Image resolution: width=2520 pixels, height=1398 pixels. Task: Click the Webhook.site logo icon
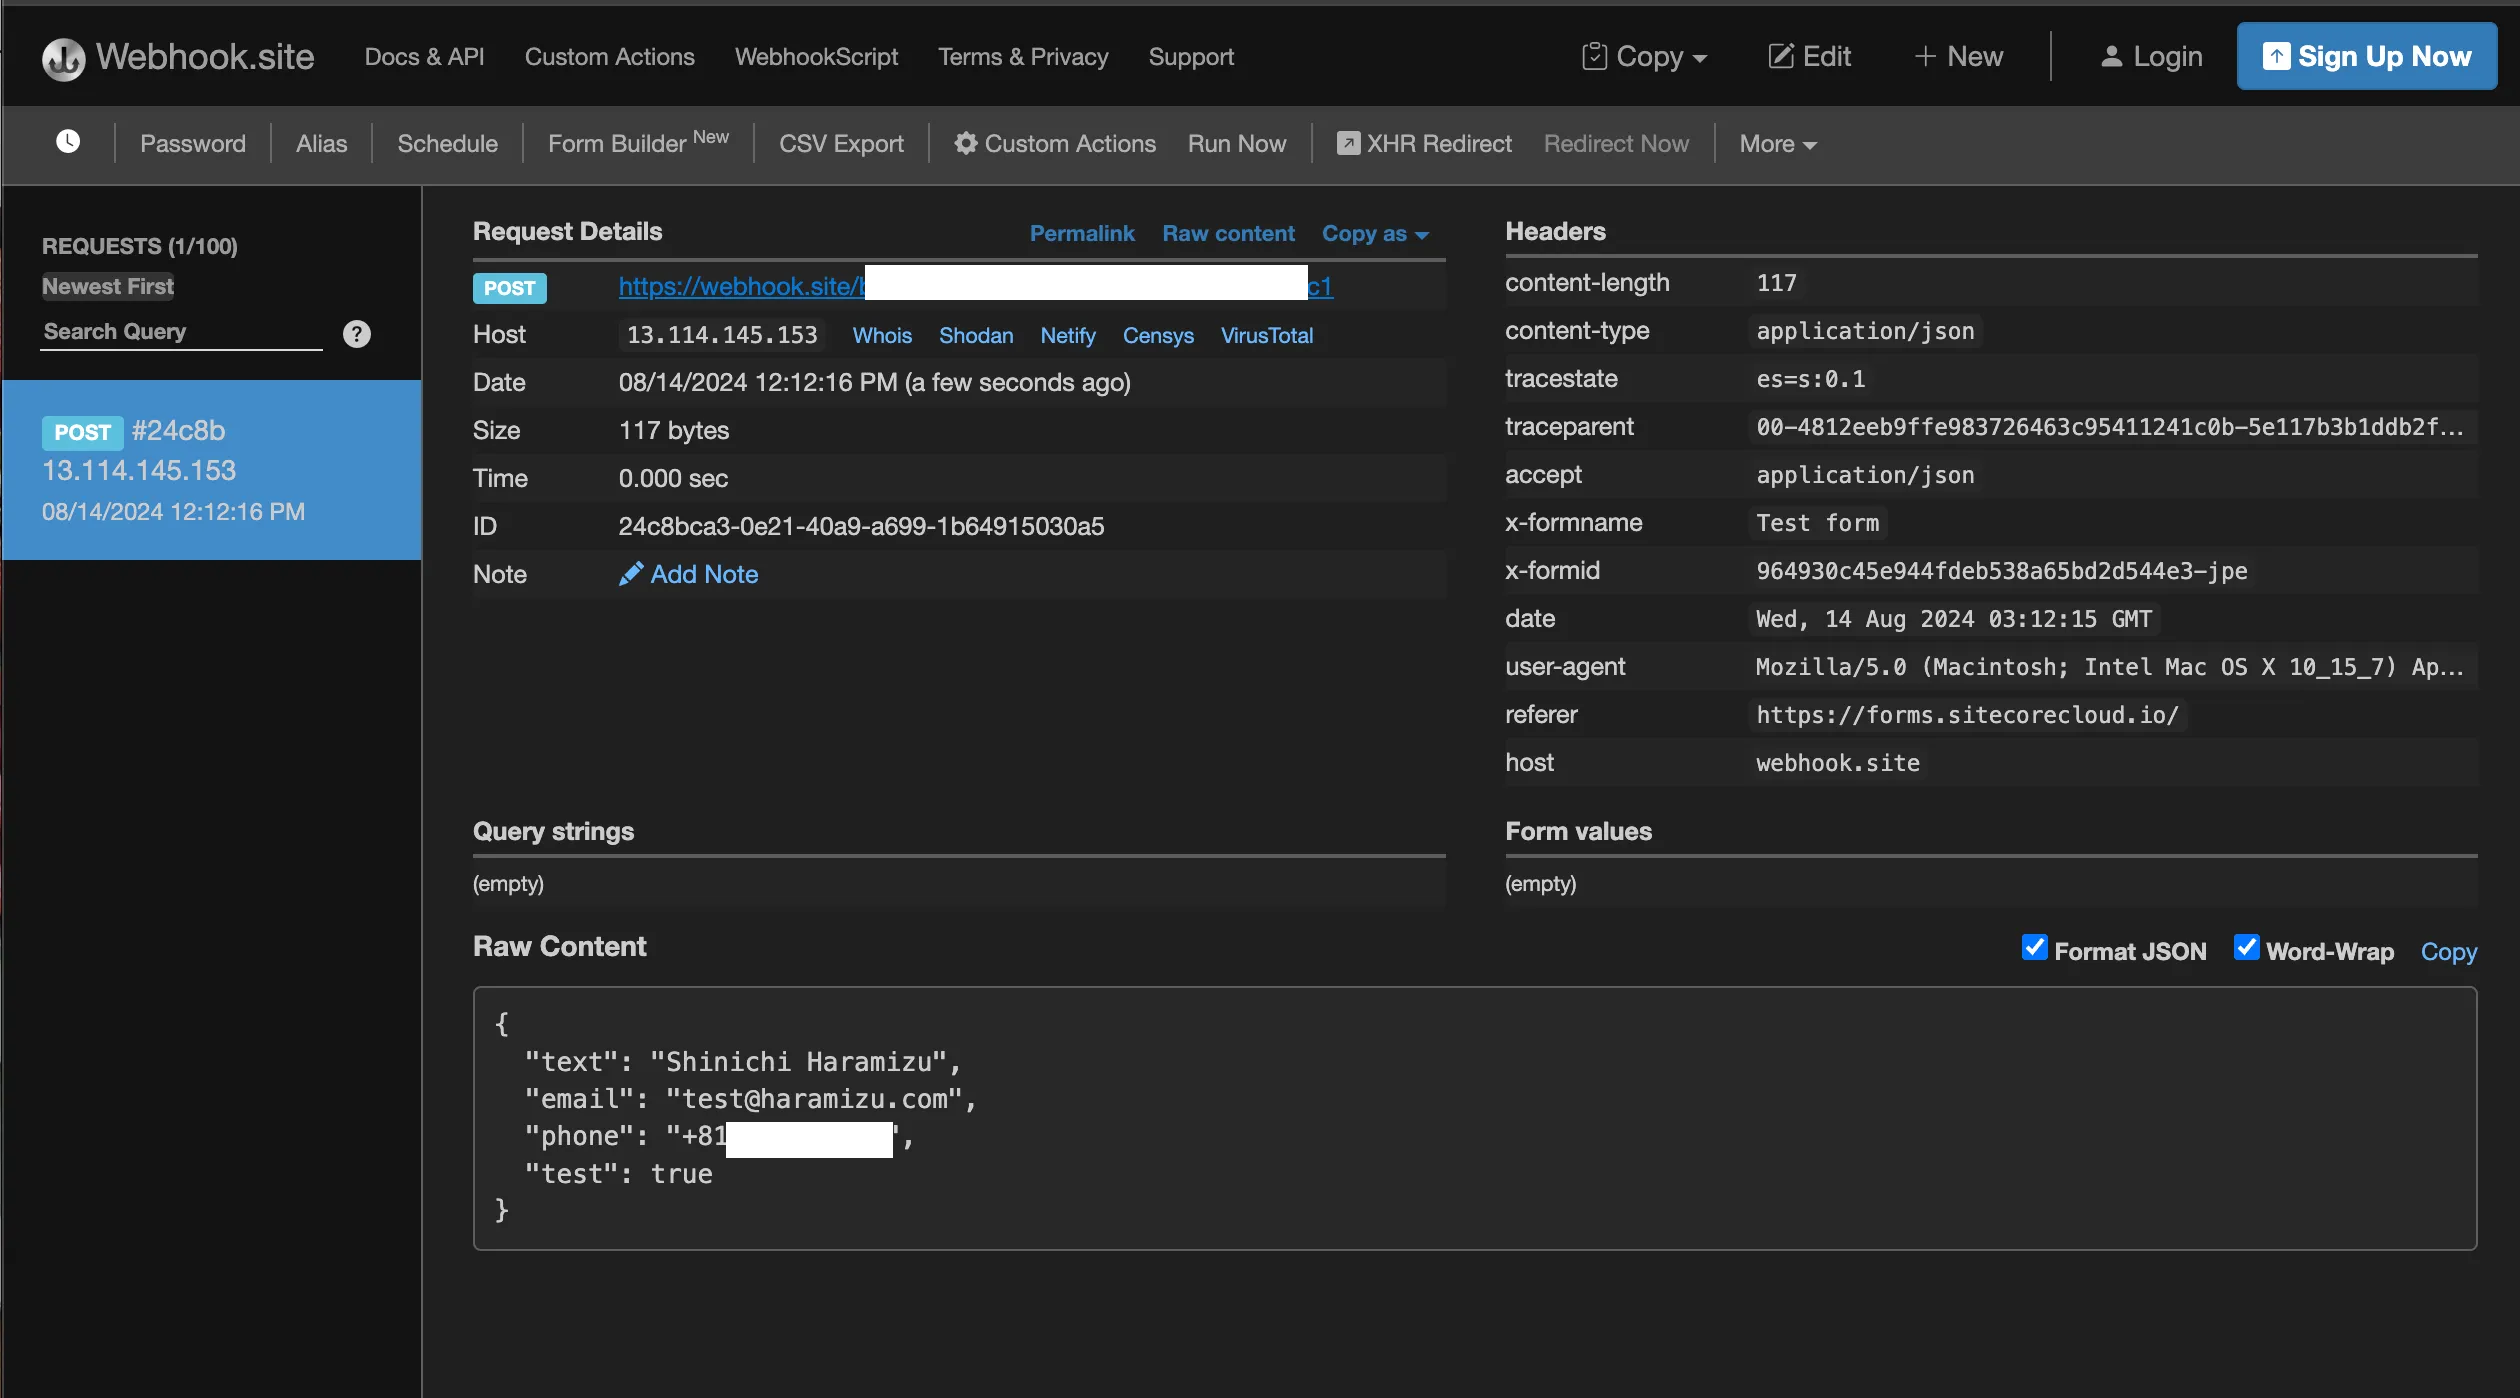point(63,58)
